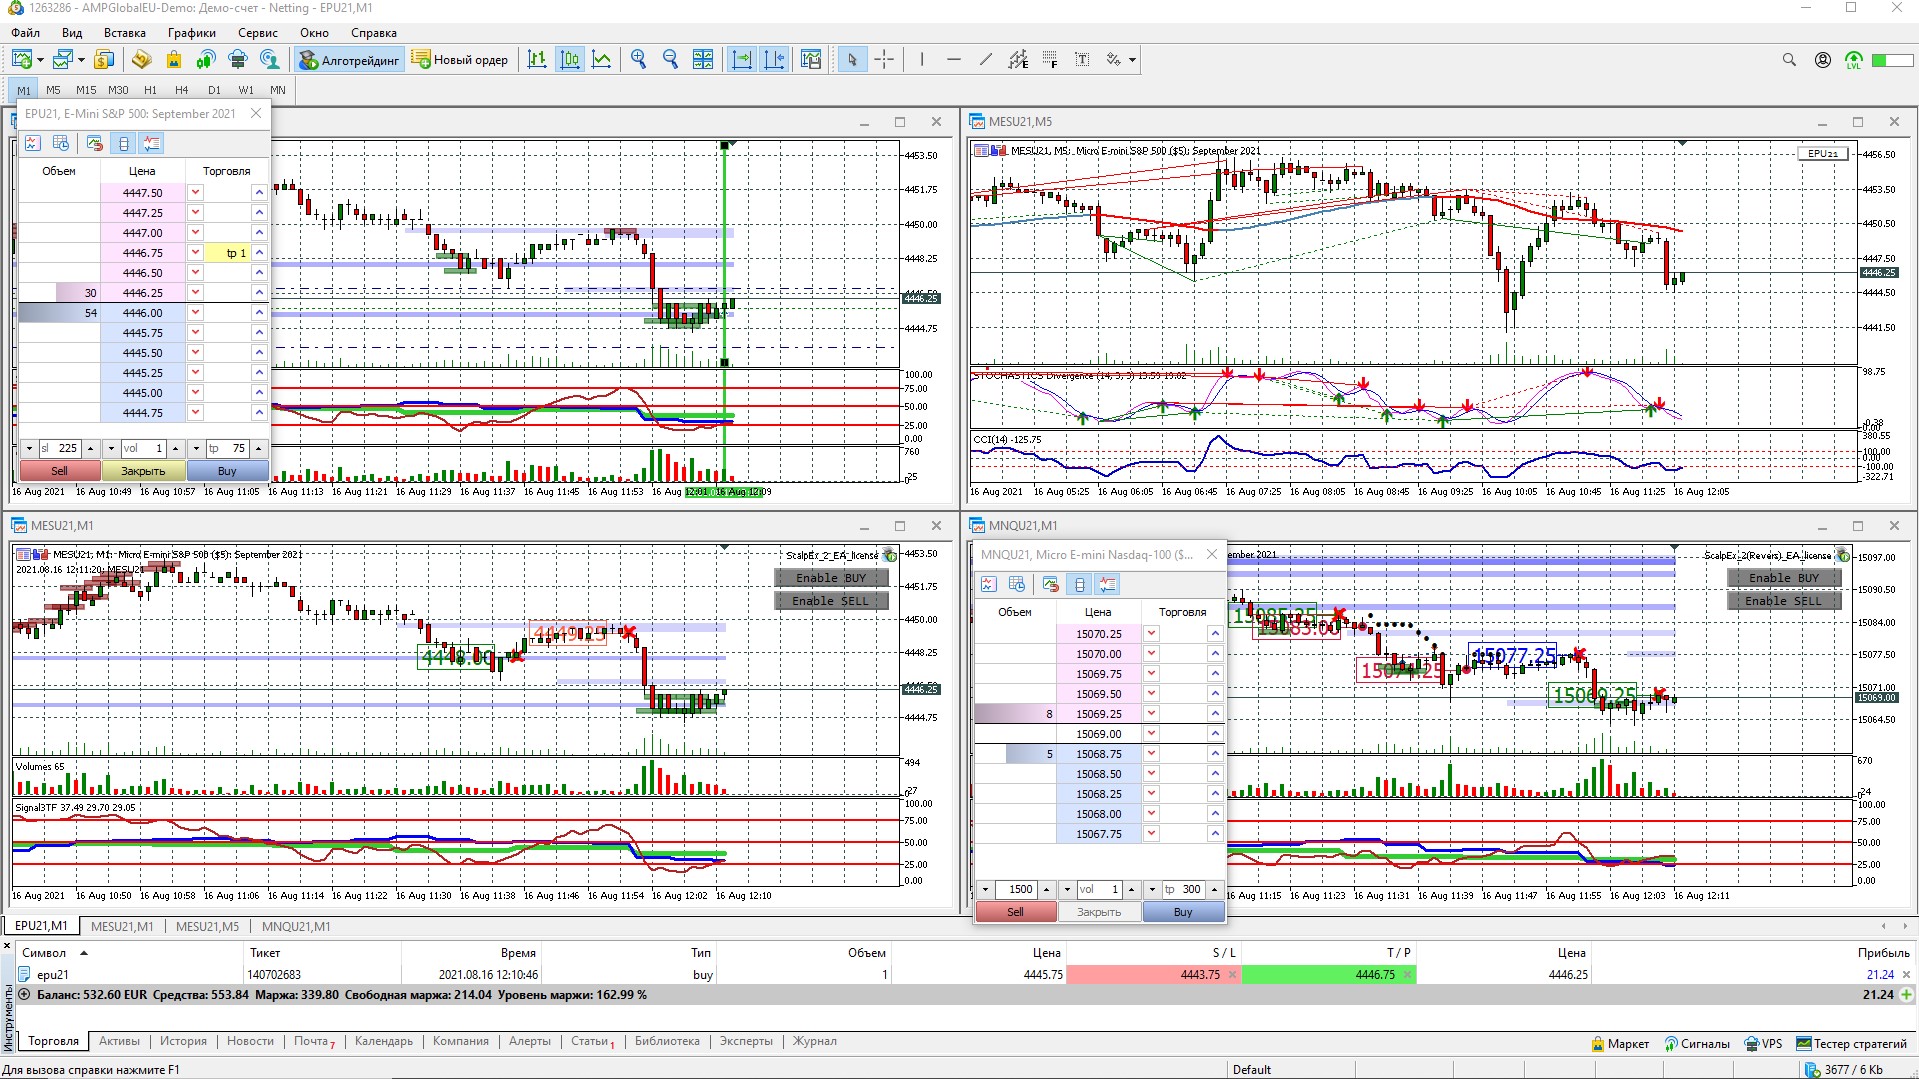Open search magnifier in top right

[x=1789, y=60]
